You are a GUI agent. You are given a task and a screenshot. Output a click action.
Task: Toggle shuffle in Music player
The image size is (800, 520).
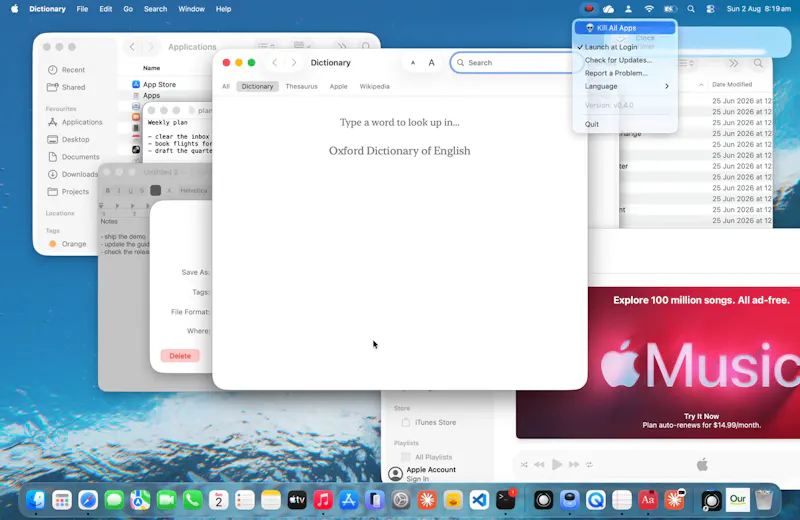point(524,464)
